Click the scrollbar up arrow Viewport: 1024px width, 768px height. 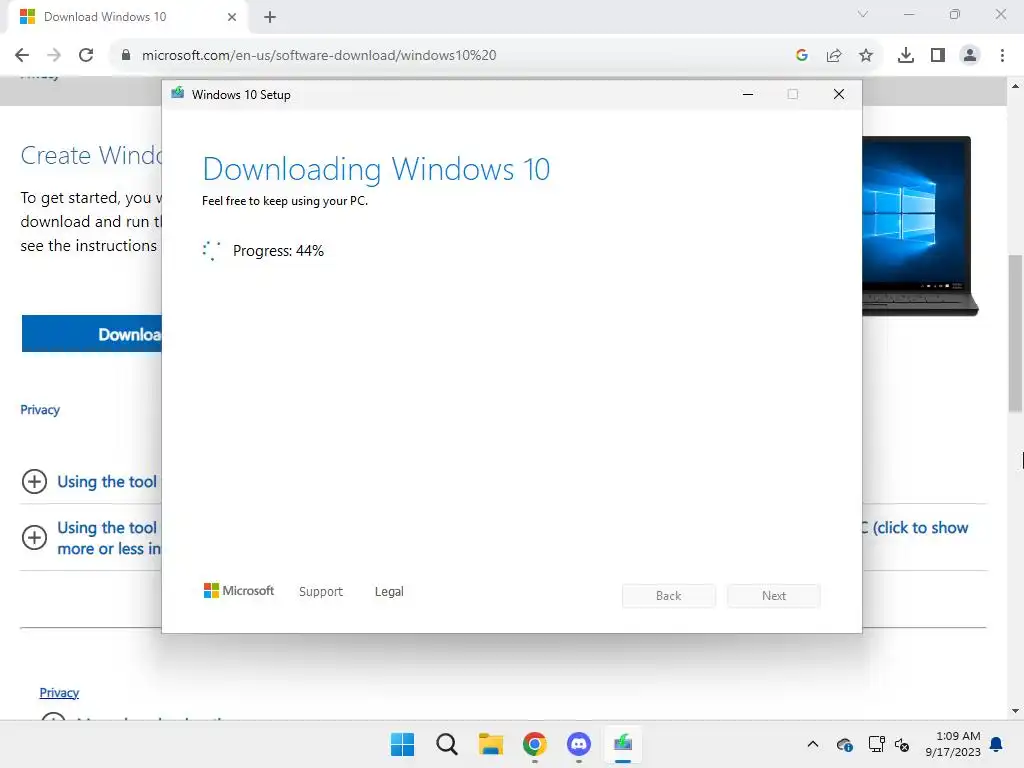[1015, 86]
